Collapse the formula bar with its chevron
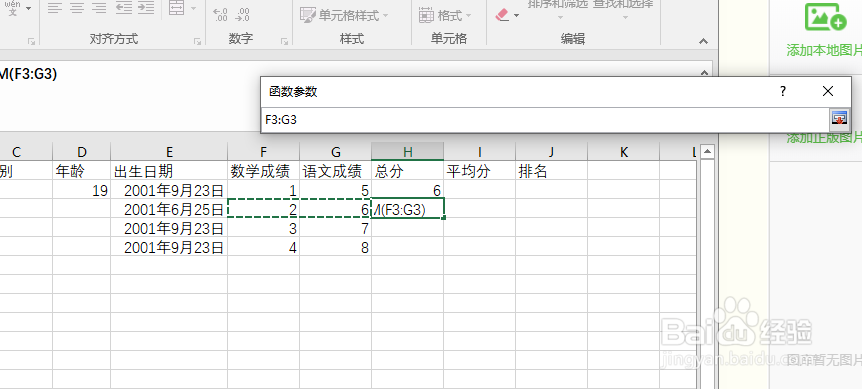862x389 pixels. (704, 73)
